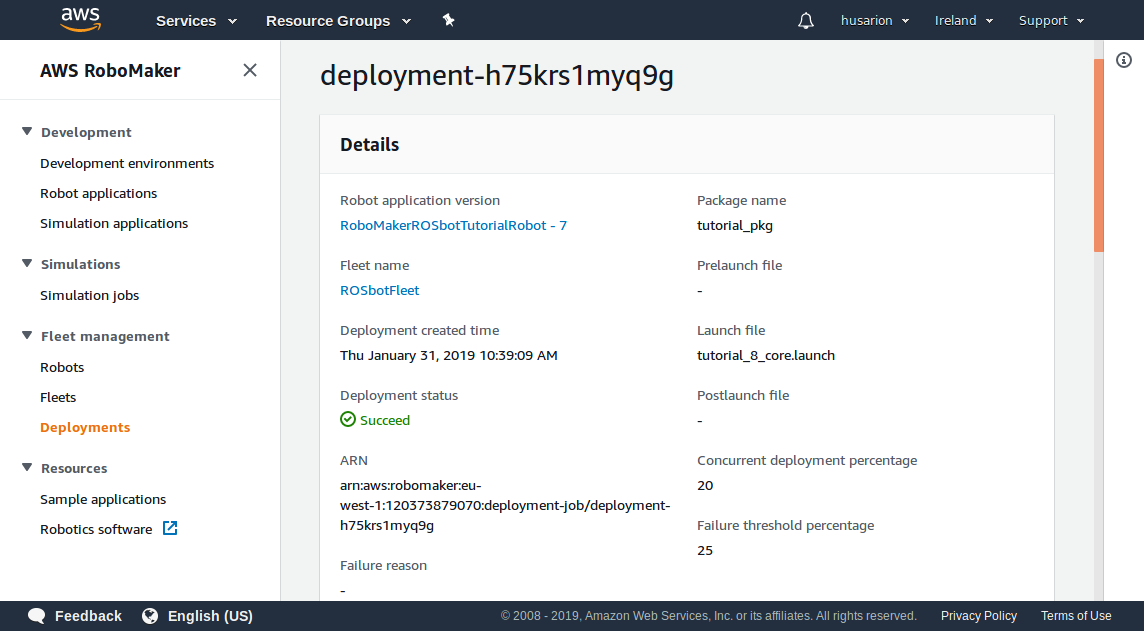This screenshot has width=1144, height=631.
Task: Click the ARN value text
Action: (x=505, y=505)
